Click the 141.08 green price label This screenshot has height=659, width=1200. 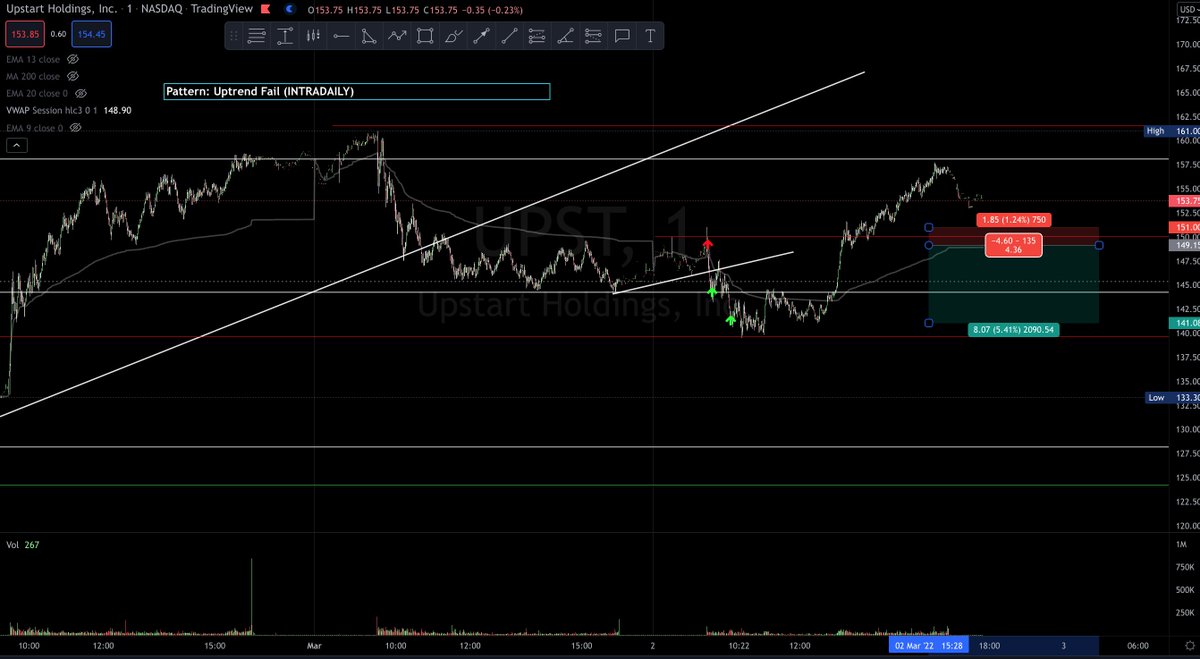1183,323
